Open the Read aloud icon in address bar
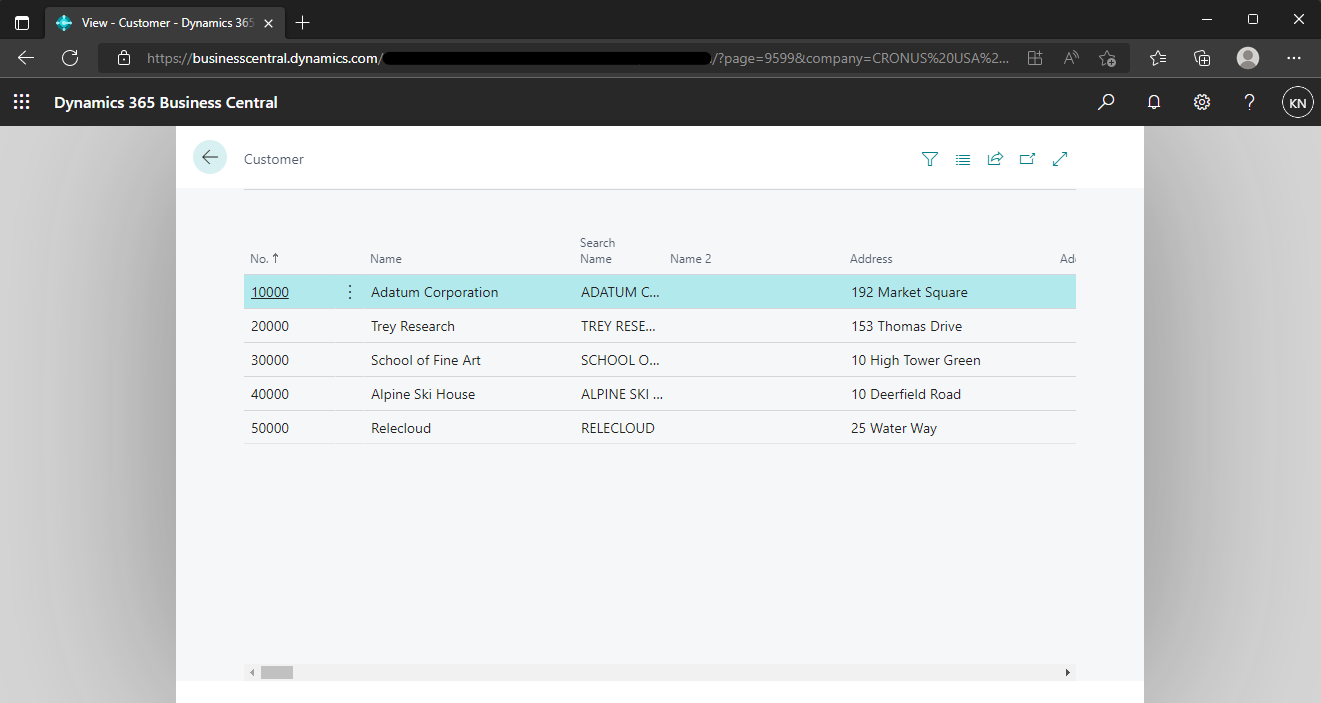 pyautogui.click(x=1071, y=58)
